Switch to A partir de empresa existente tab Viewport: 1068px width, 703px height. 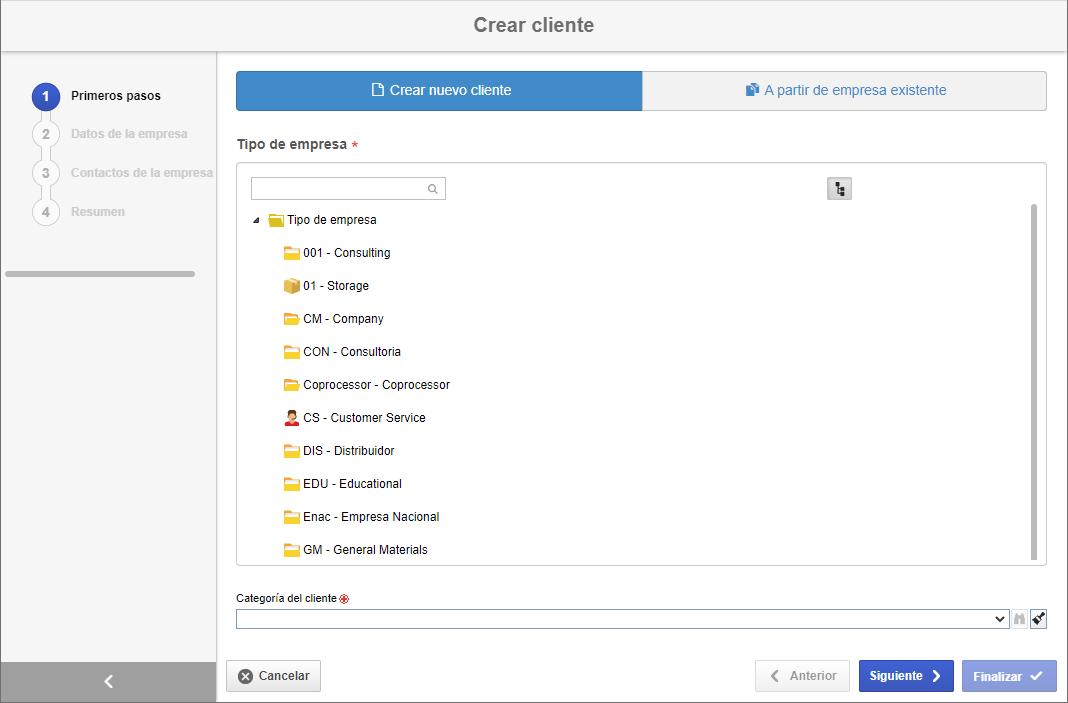pyautogui.click(x=845, y=91)
